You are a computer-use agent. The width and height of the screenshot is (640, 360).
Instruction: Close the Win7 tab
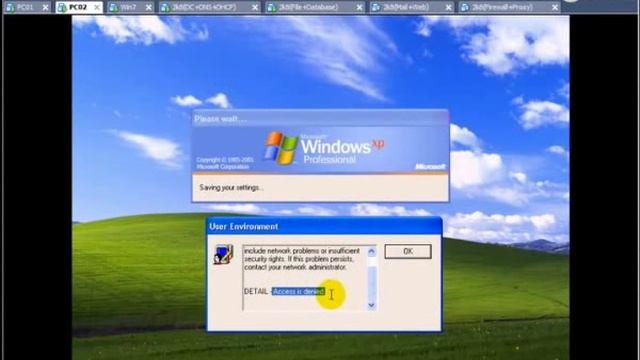pyautogui.click(x=149, y=7)
